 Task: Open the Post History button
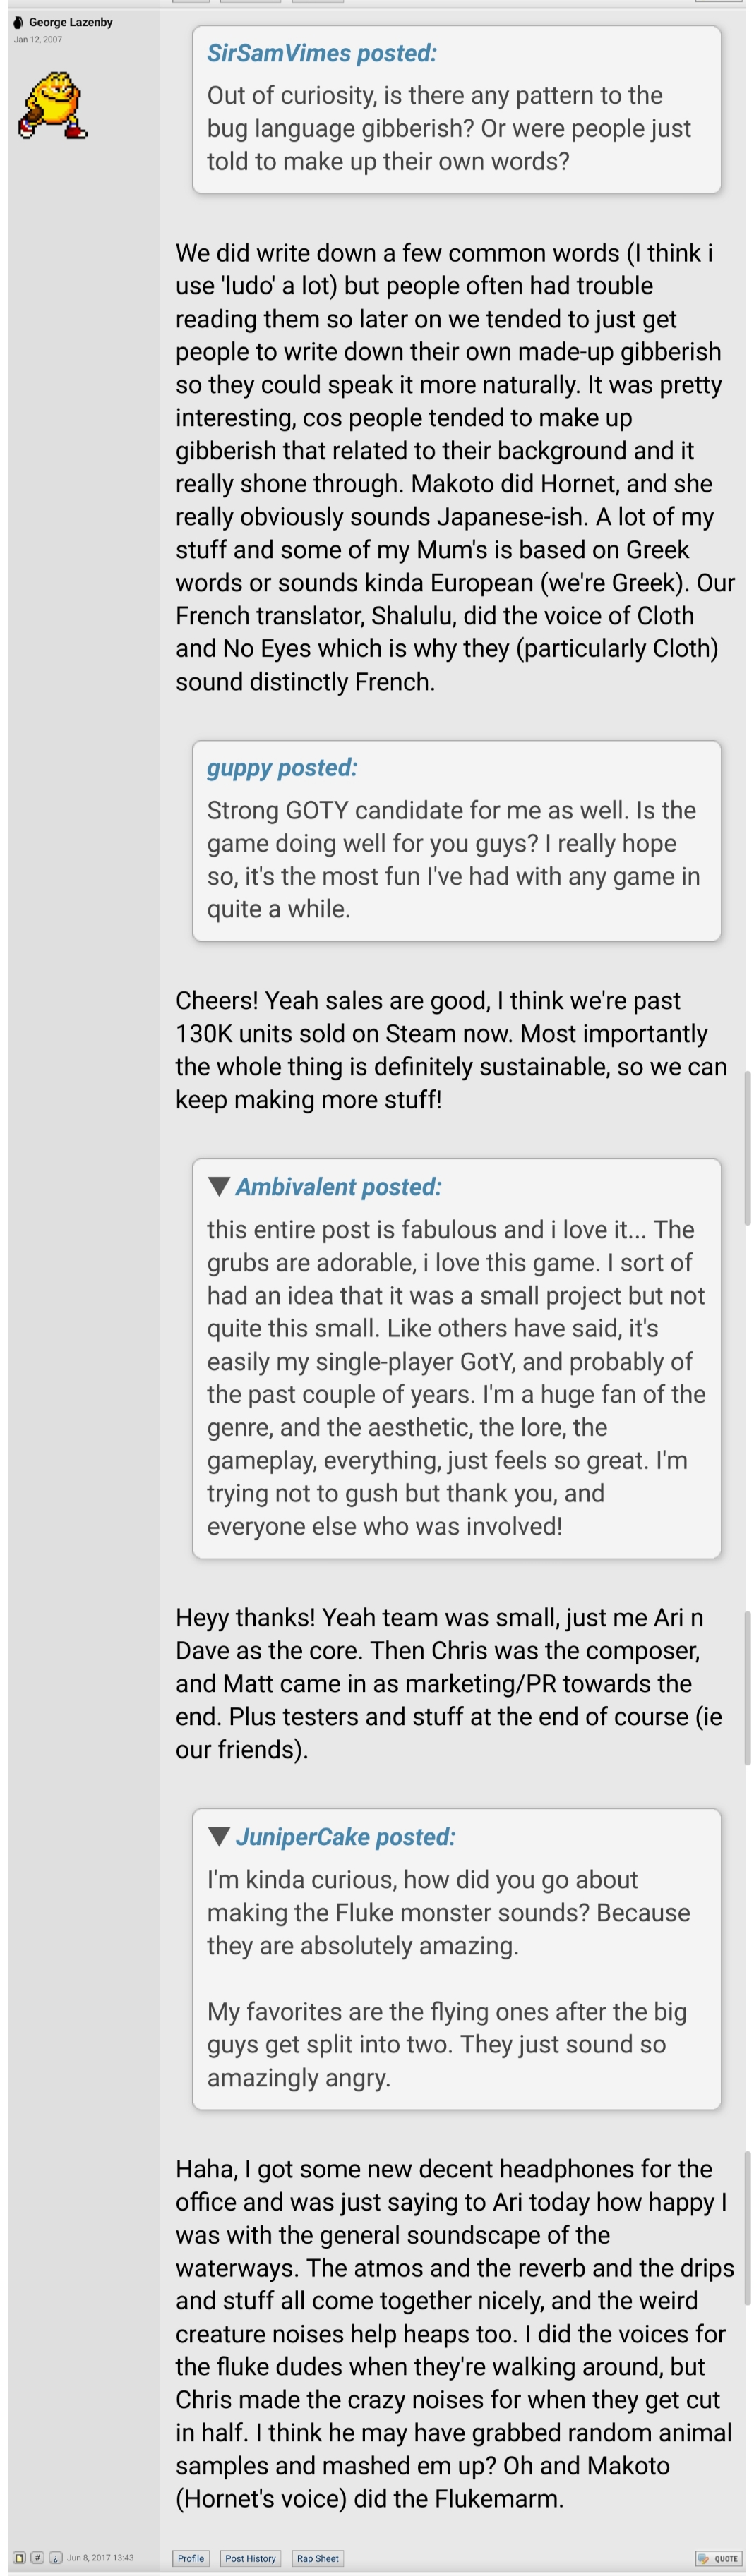[x=250, y=2558]
